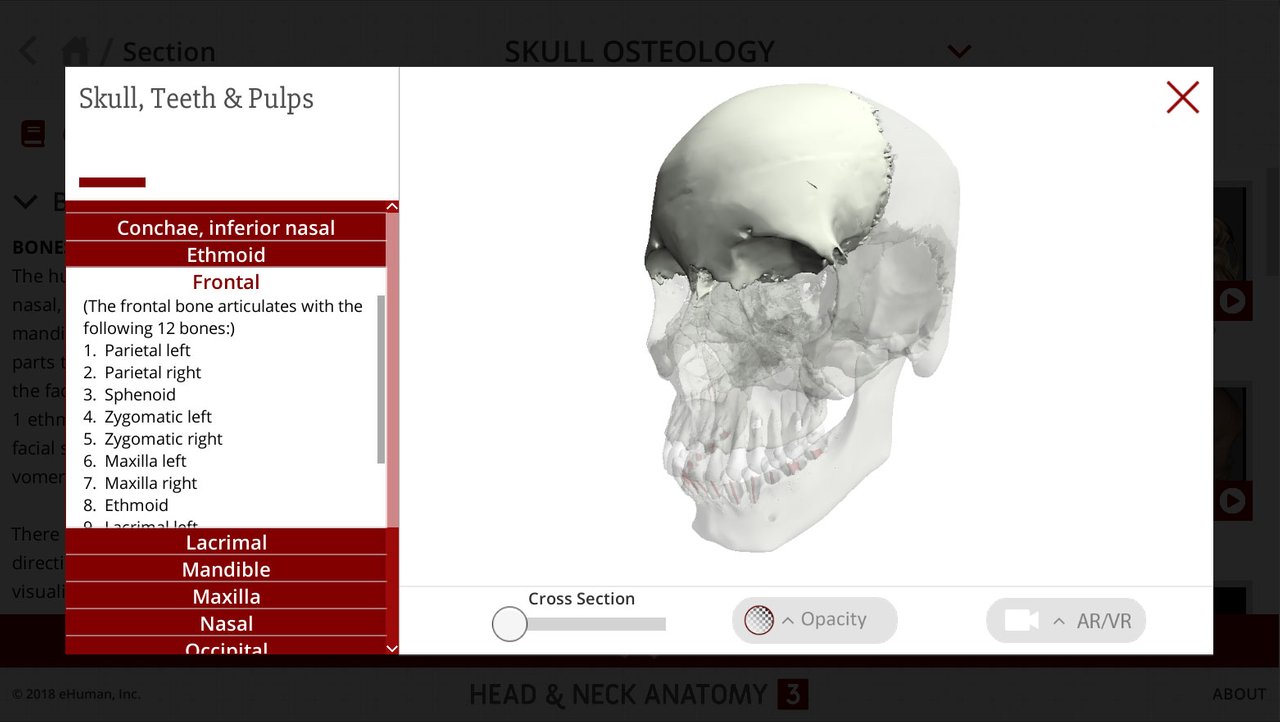
Task: Click "Sphenoid" in articulation list
Action: point(140,394)
